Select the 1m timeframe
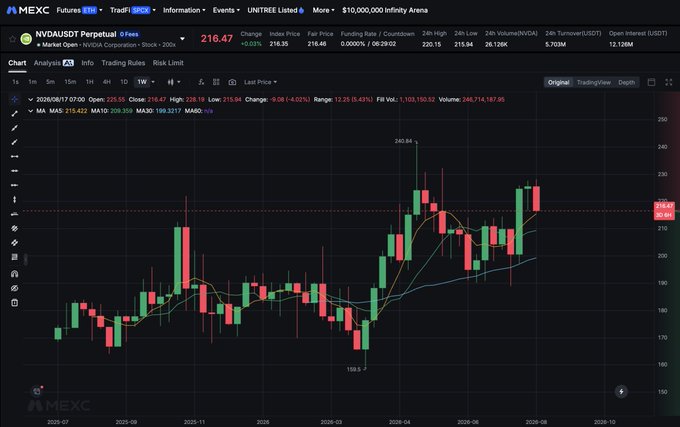This screenshot has width=680, height=427. pos(33,82)
